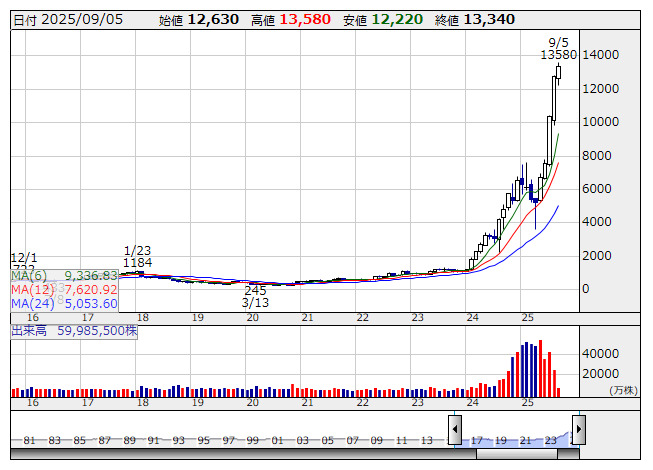Screen dimensions: 653x470
Task: Click the latest candlestick near 13580
Action: 558,72
